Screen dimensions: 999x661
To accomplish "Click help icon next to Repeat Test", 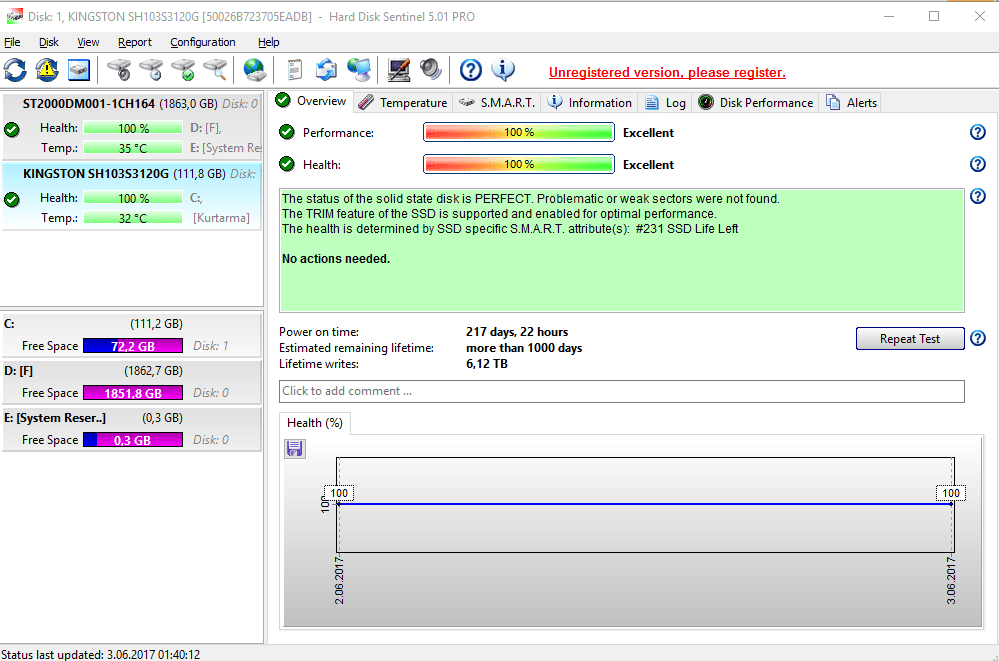I will coord(977,338).
